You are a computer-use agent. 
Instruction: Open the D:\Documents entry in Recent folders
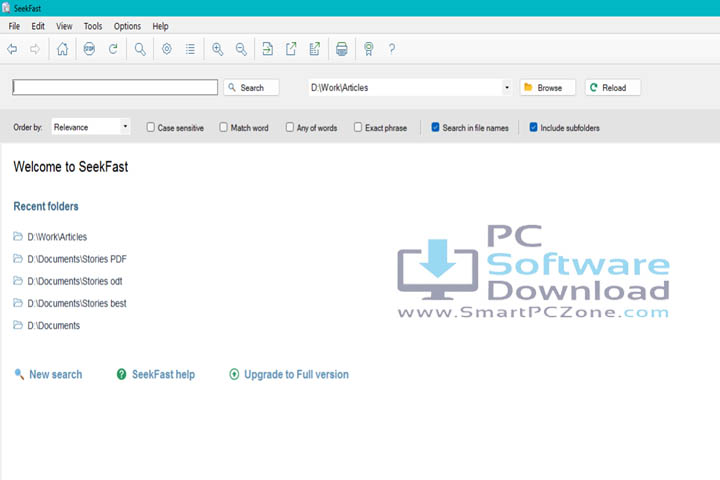click(53, 325)
